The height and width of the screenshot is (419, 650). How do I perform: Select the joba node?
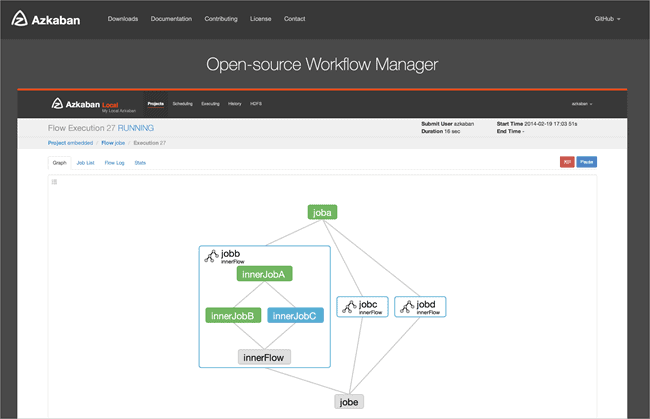(322, 212)
